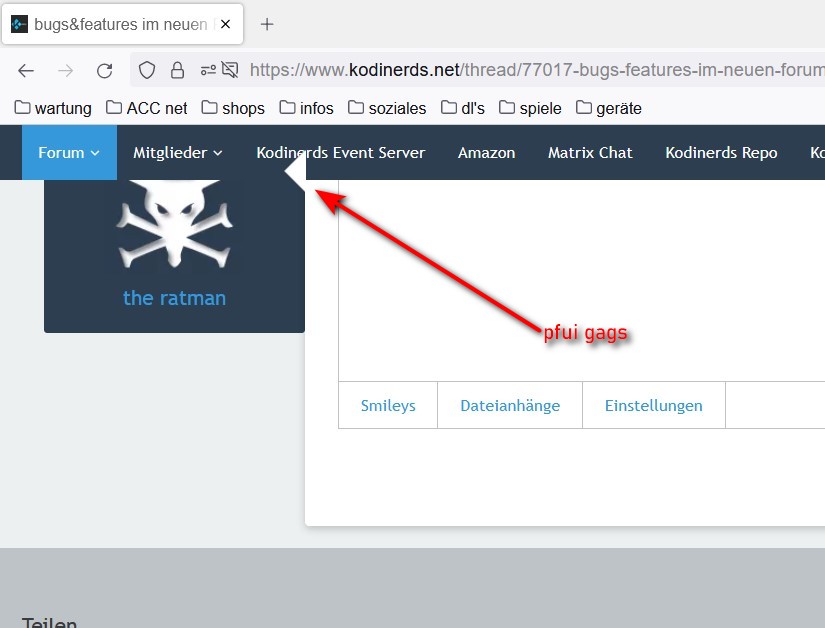Go back with the browser back arrow

coord(26,70)
